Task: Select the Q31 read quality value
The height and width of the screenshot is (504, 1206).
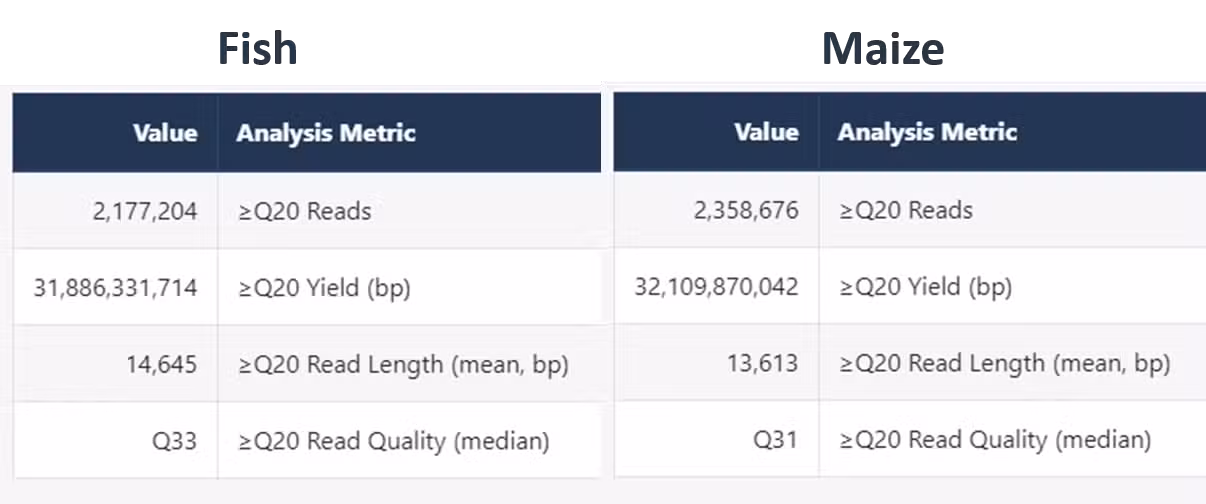Action: pyautogui.click(x=777, y=439)
